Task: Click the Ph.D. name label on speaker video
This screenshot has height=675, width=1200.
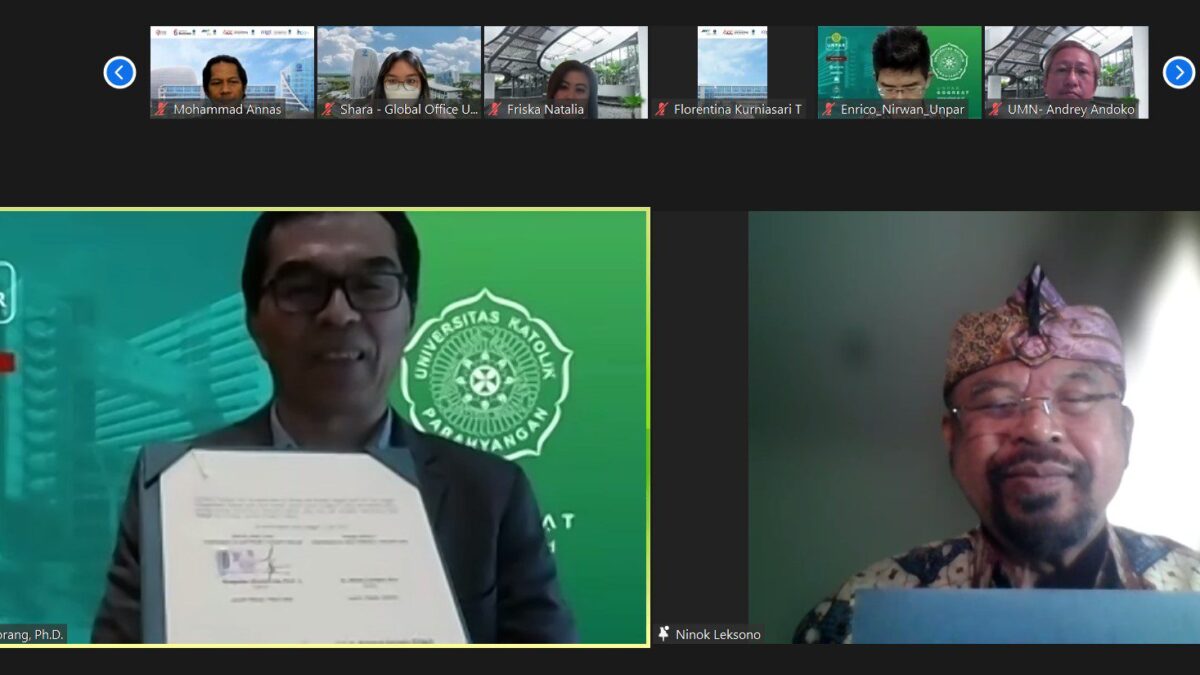Action: tap(32, 634)
